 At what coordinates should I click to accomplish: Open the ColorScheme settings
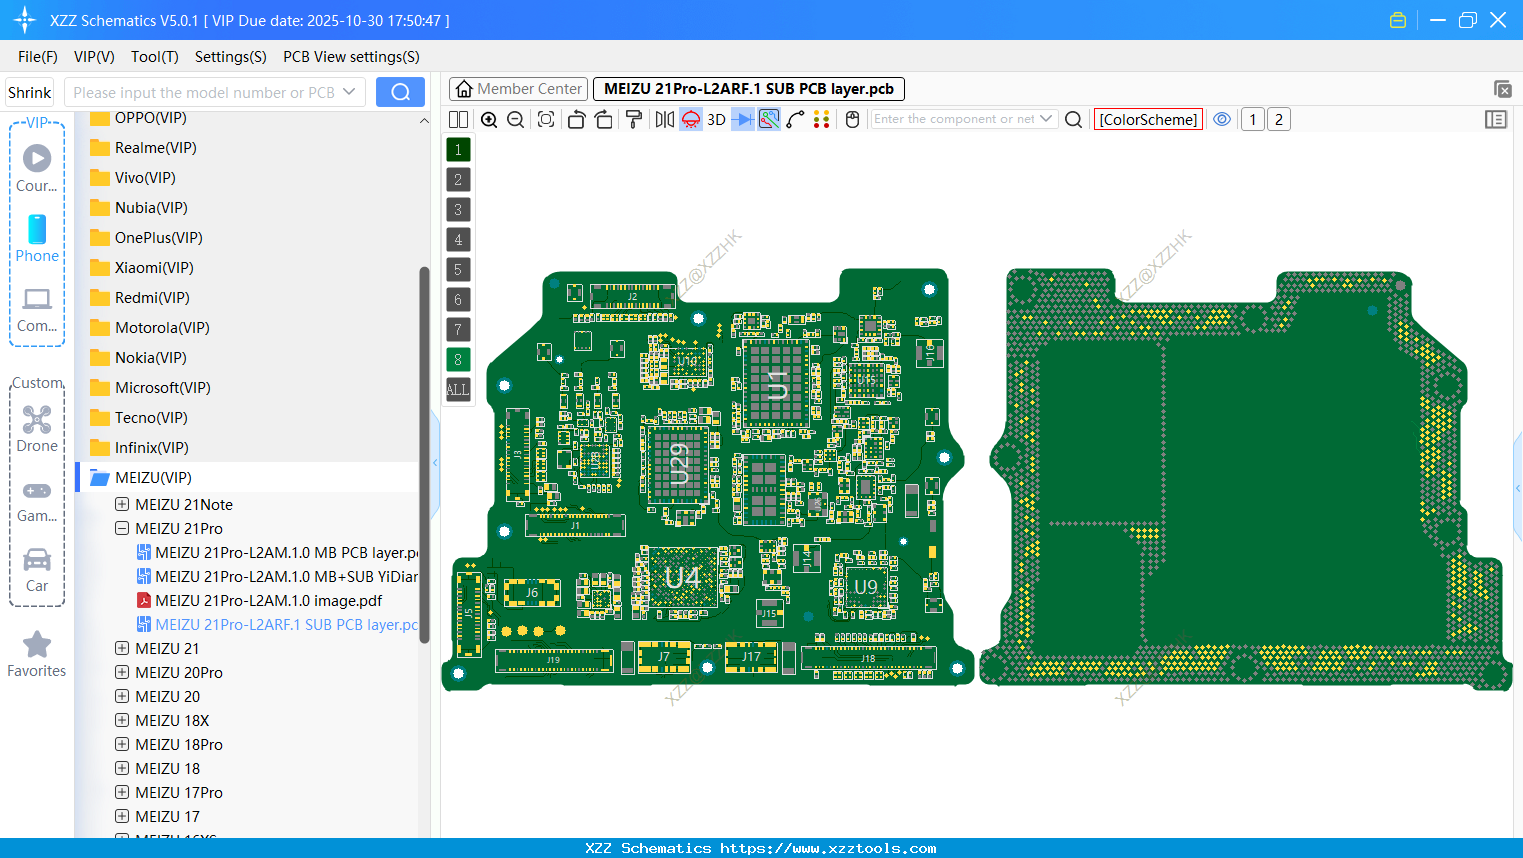(1148, 119)
